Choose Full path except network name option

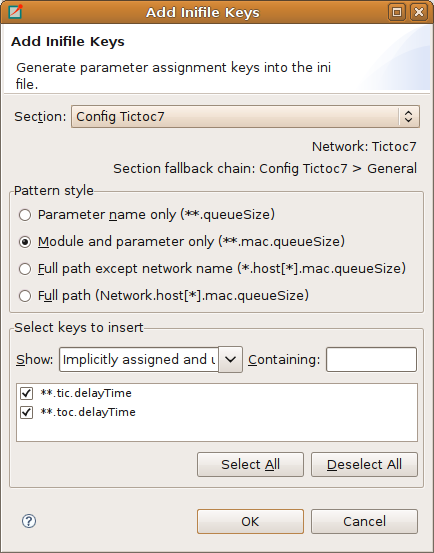tap(25, 269)
